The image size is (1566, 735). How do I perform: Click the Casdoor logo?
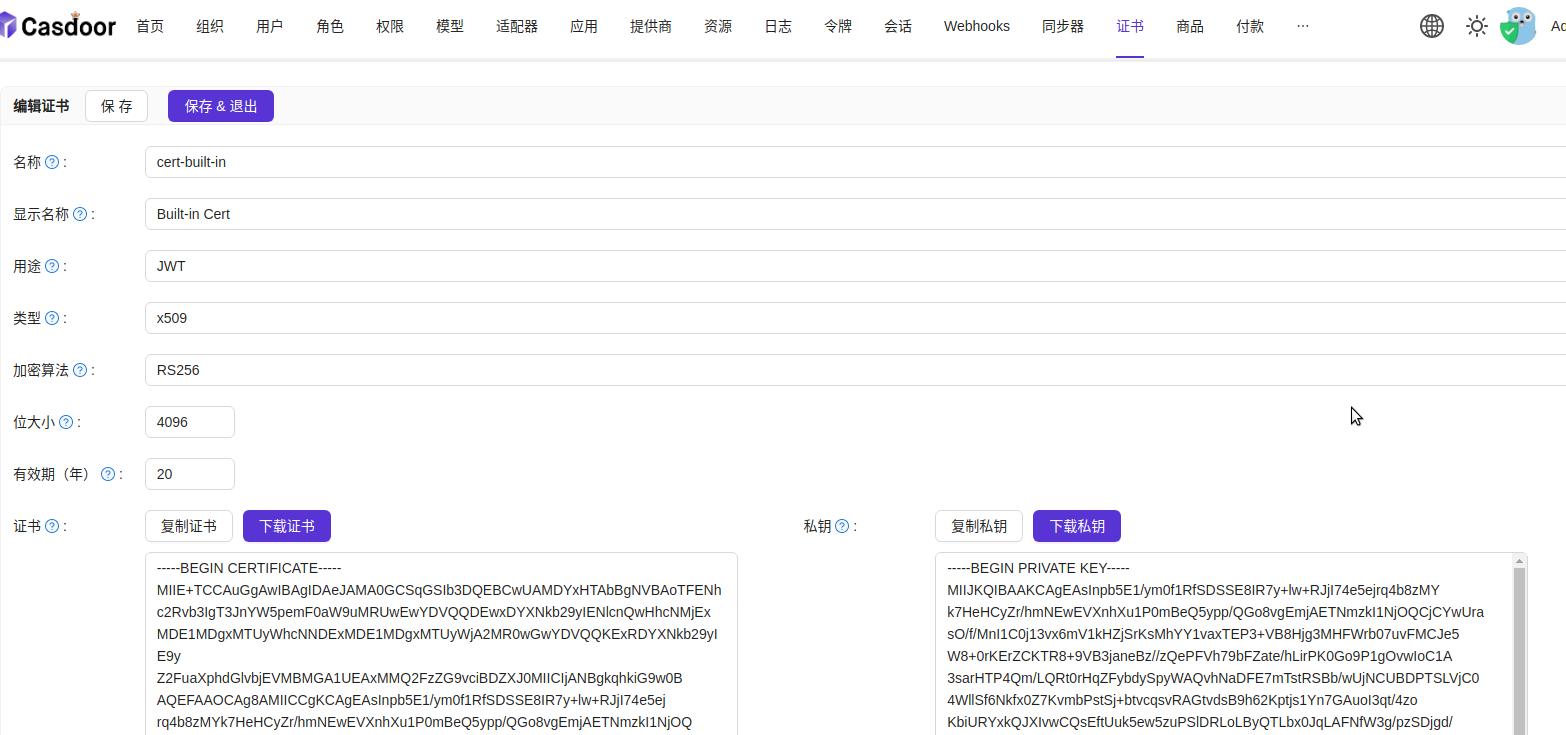pyautogui.click(x=57, y=25)
